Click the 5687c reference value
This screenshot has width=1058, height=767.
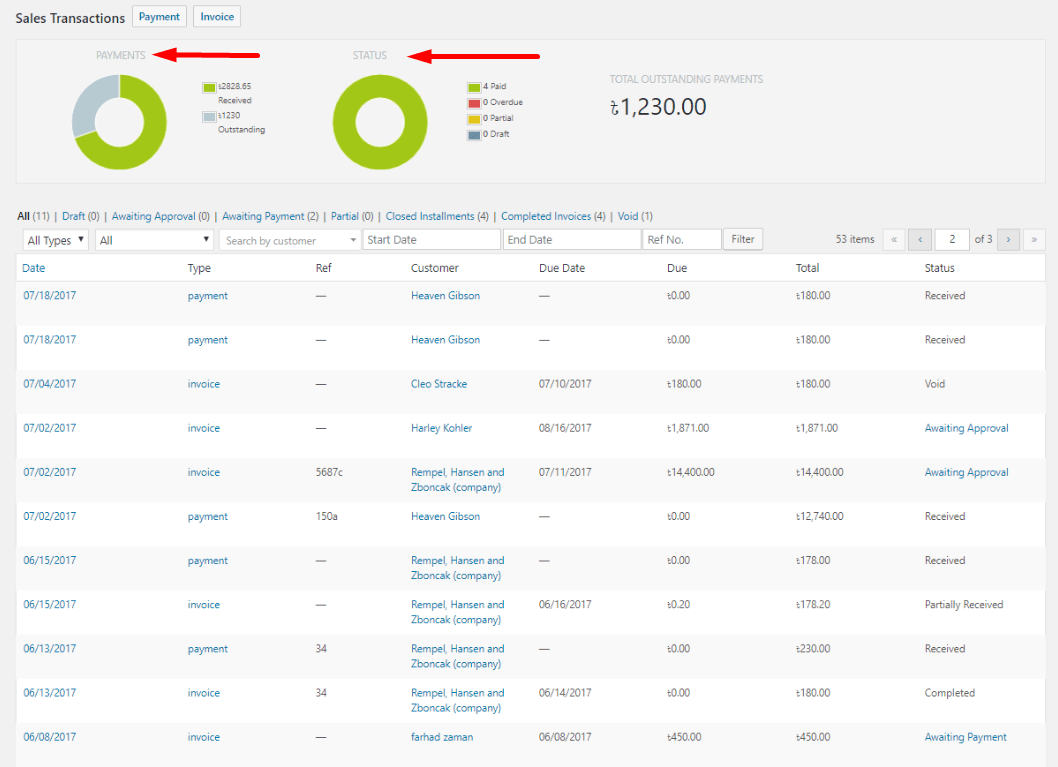pyautogui.click(x=329, y=472)
